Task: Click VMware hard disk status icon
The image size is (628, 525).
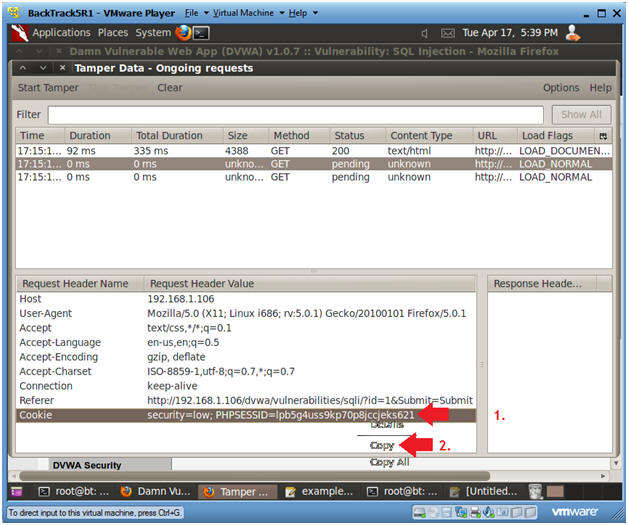Action: [x=419, y=512]
